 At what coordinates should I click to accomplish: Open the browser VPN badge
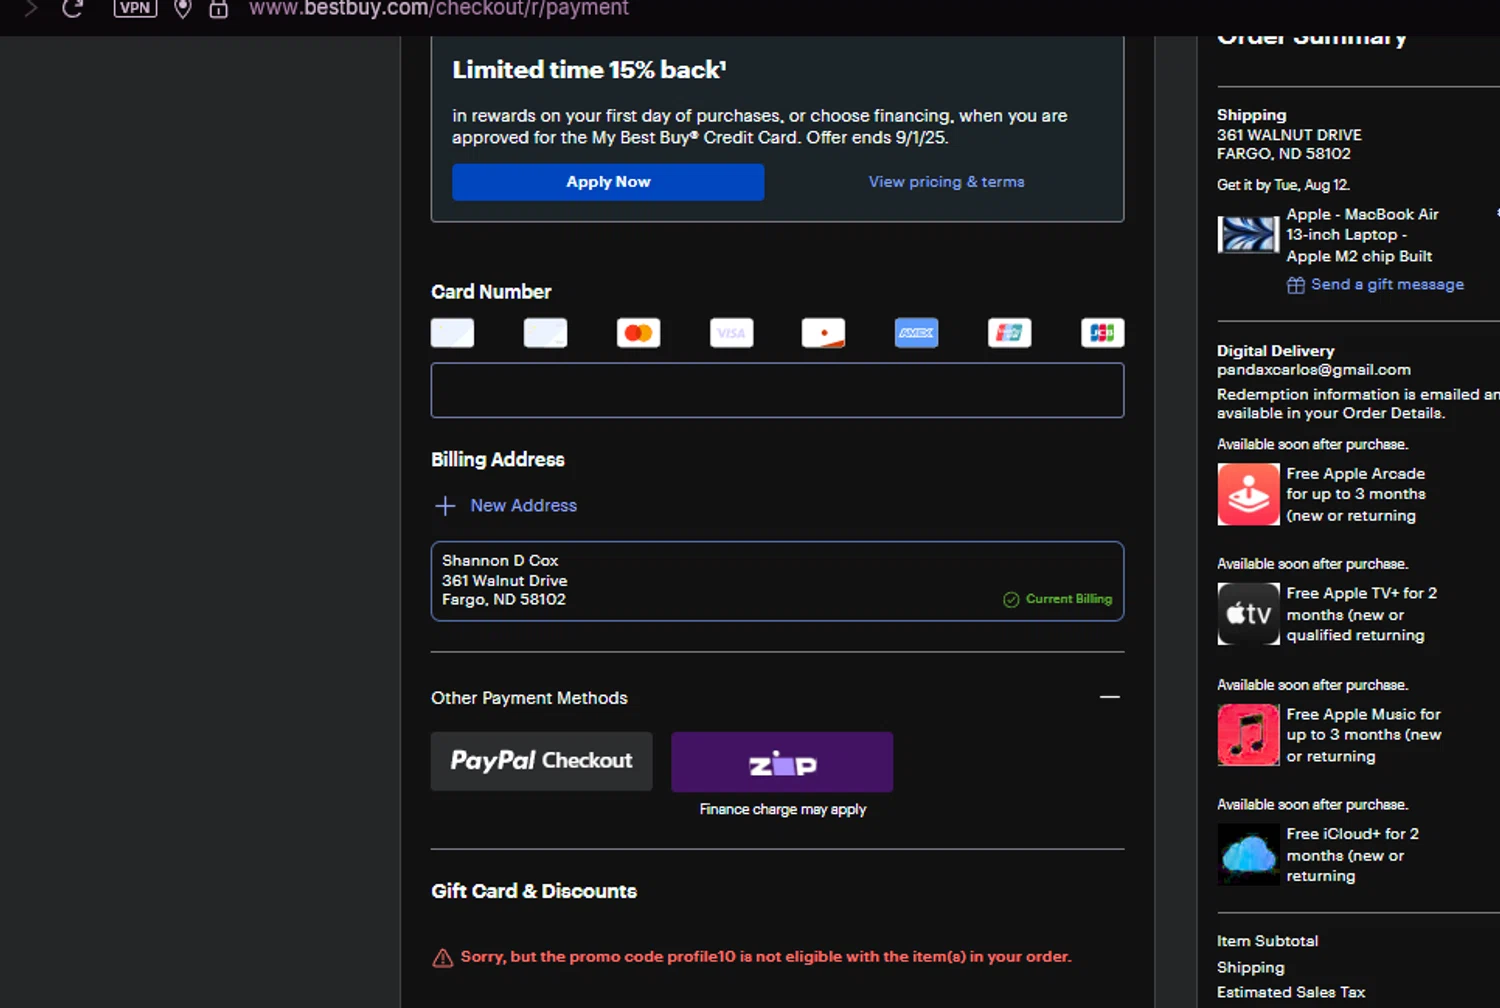coord(135,8)
